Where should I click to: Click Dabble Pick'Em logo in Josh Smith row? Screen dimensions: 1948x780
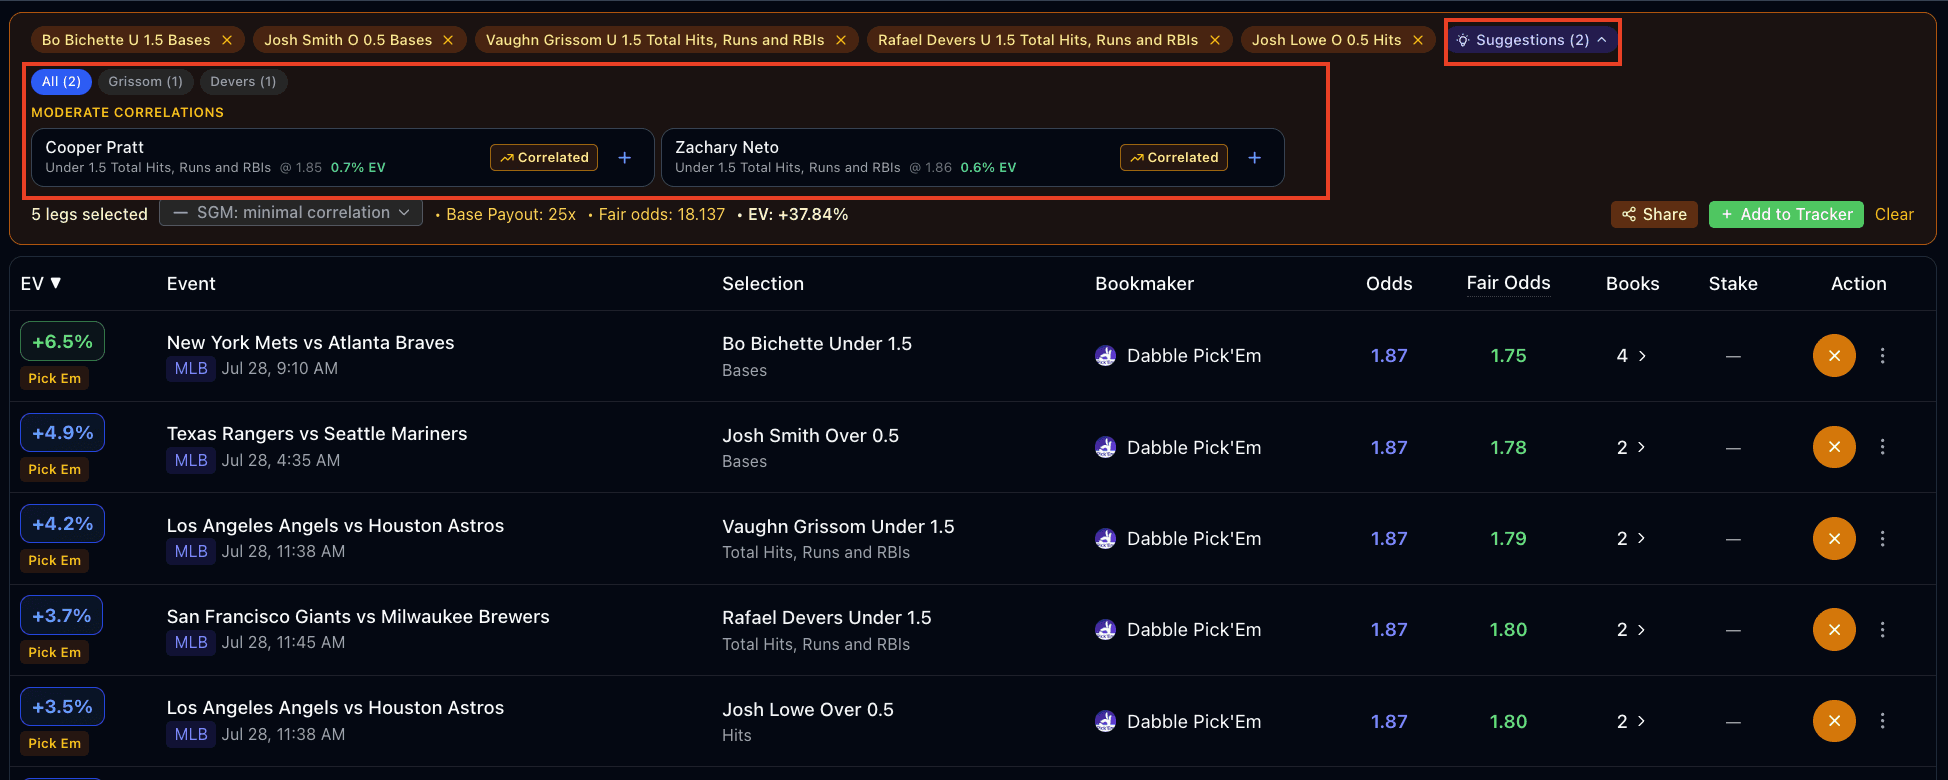point(1105,447)
